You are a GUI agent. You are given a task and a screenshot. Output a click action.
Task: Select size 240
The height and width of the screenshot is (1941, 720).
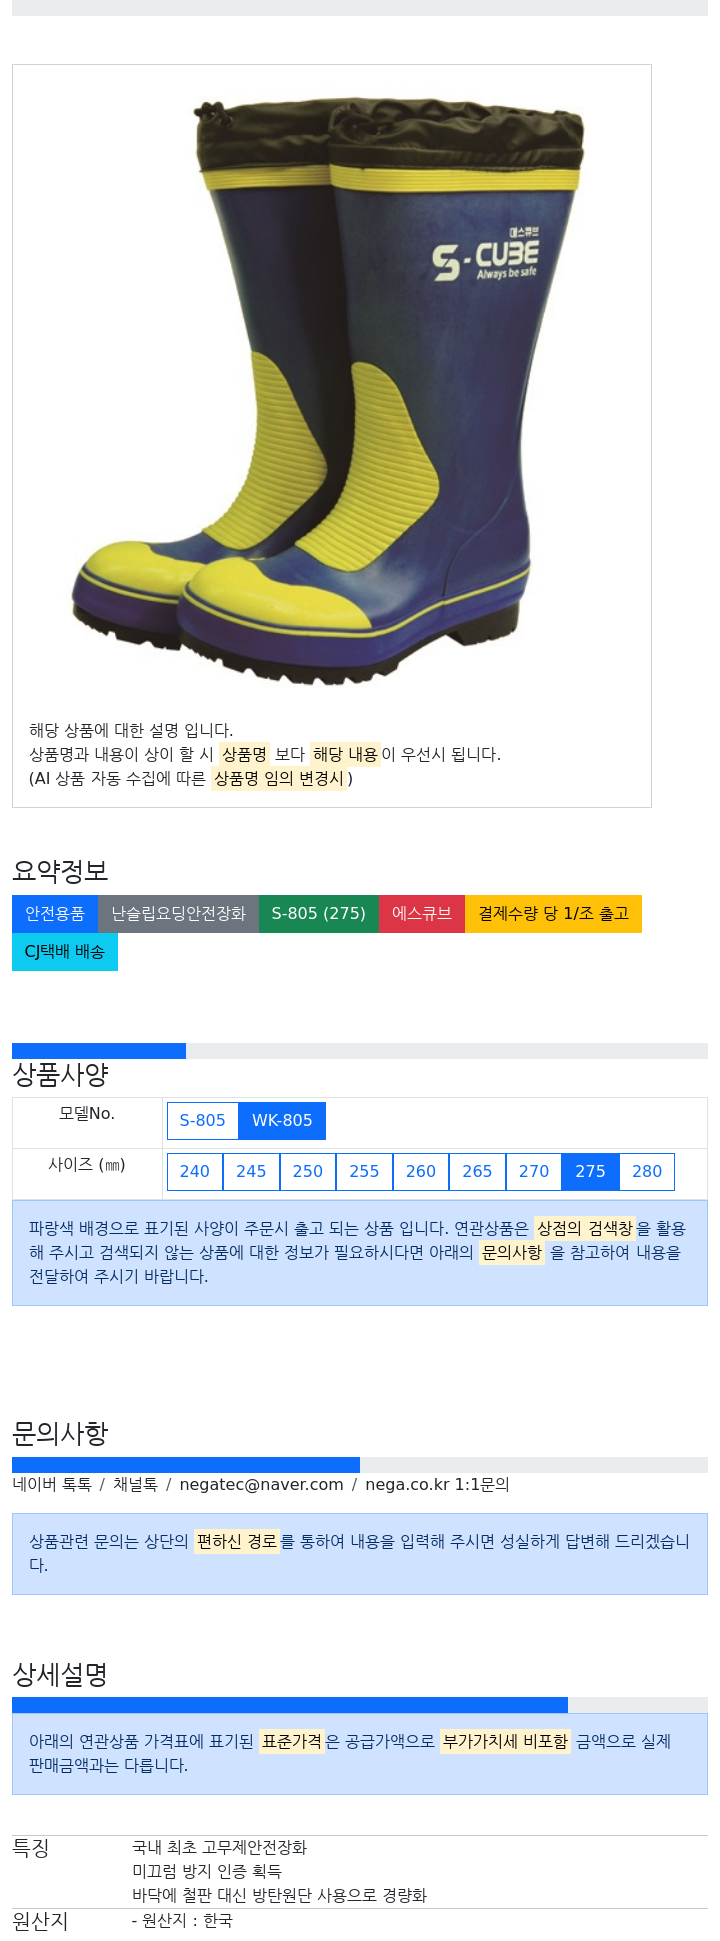(195, 1172)
